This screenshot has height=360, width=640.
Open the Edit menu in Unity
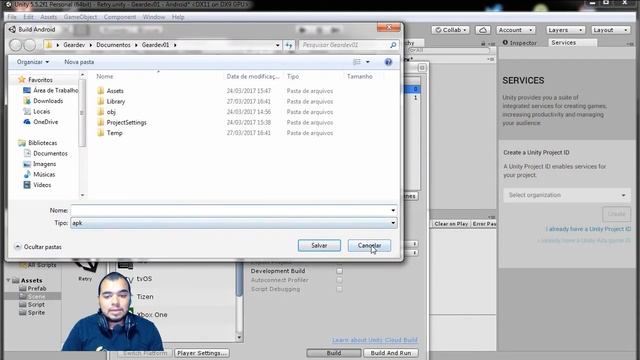[x=28, y=17]
